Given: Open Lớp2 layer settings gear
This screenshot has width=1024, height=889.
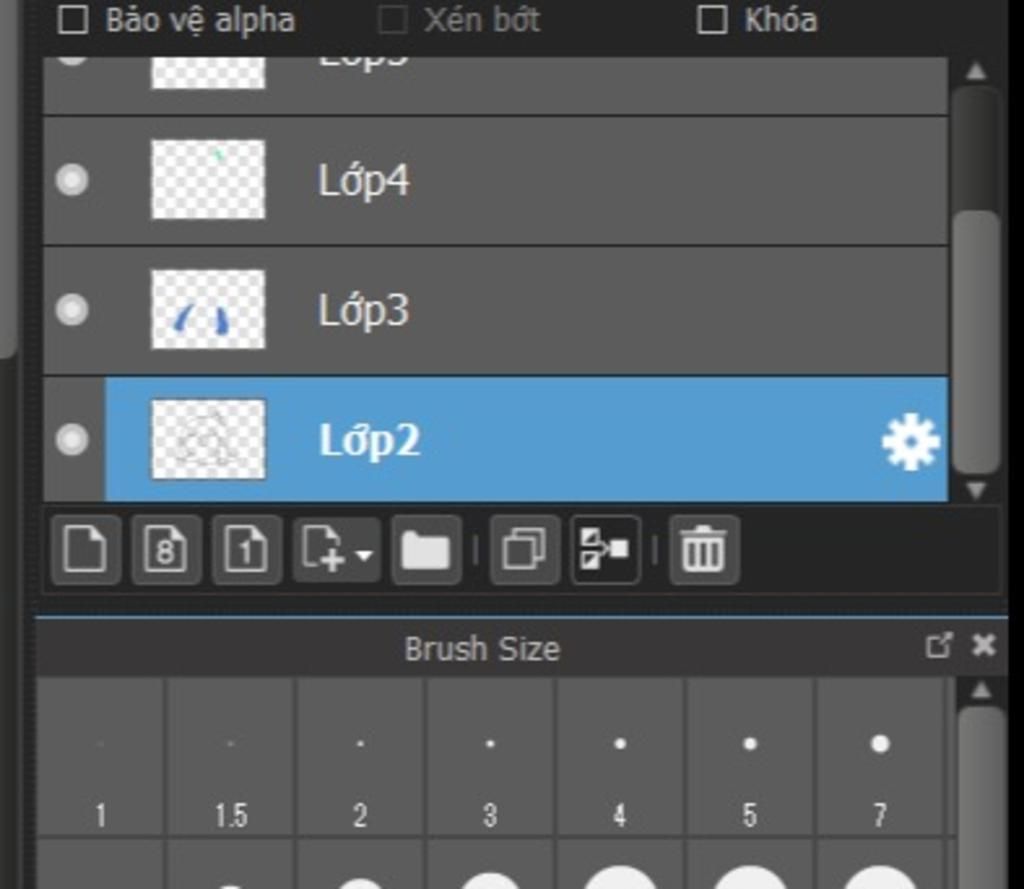Looking at the screenshot, I should [x=910, y=442].
